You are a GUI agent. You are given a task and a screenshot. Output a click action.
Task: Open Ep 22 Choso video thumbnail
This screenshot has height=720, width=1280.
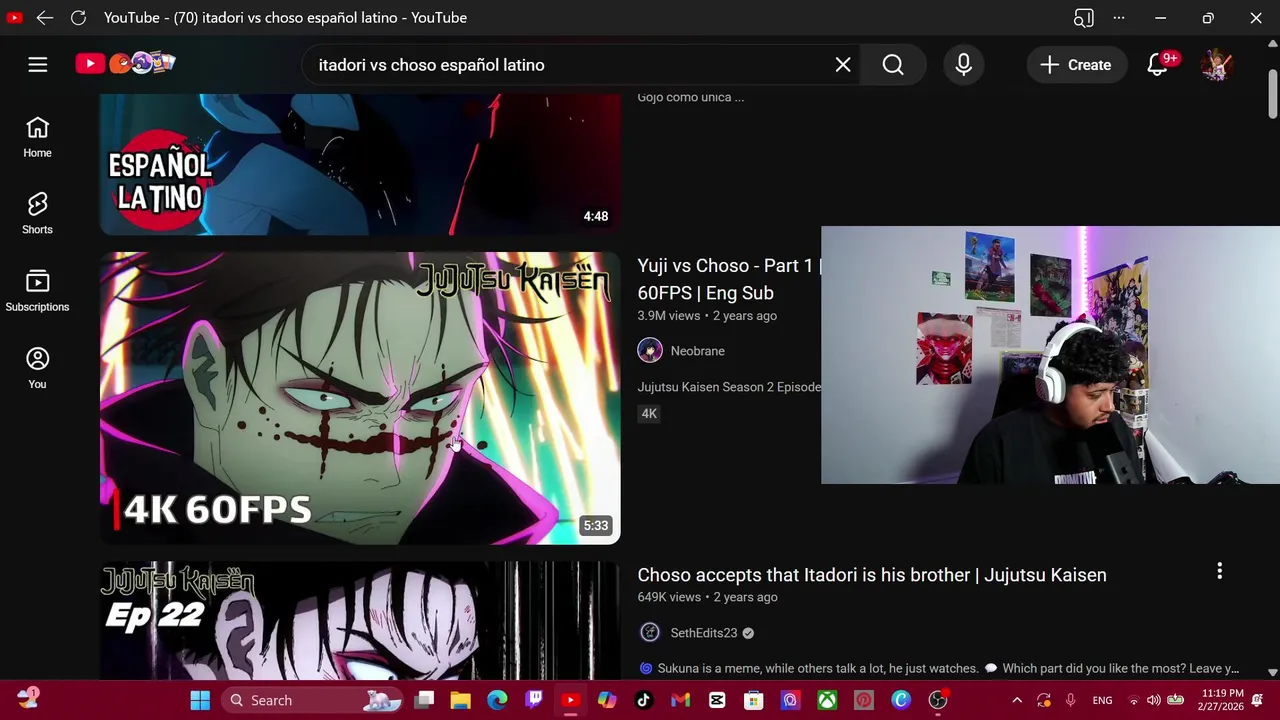(360, 621)
